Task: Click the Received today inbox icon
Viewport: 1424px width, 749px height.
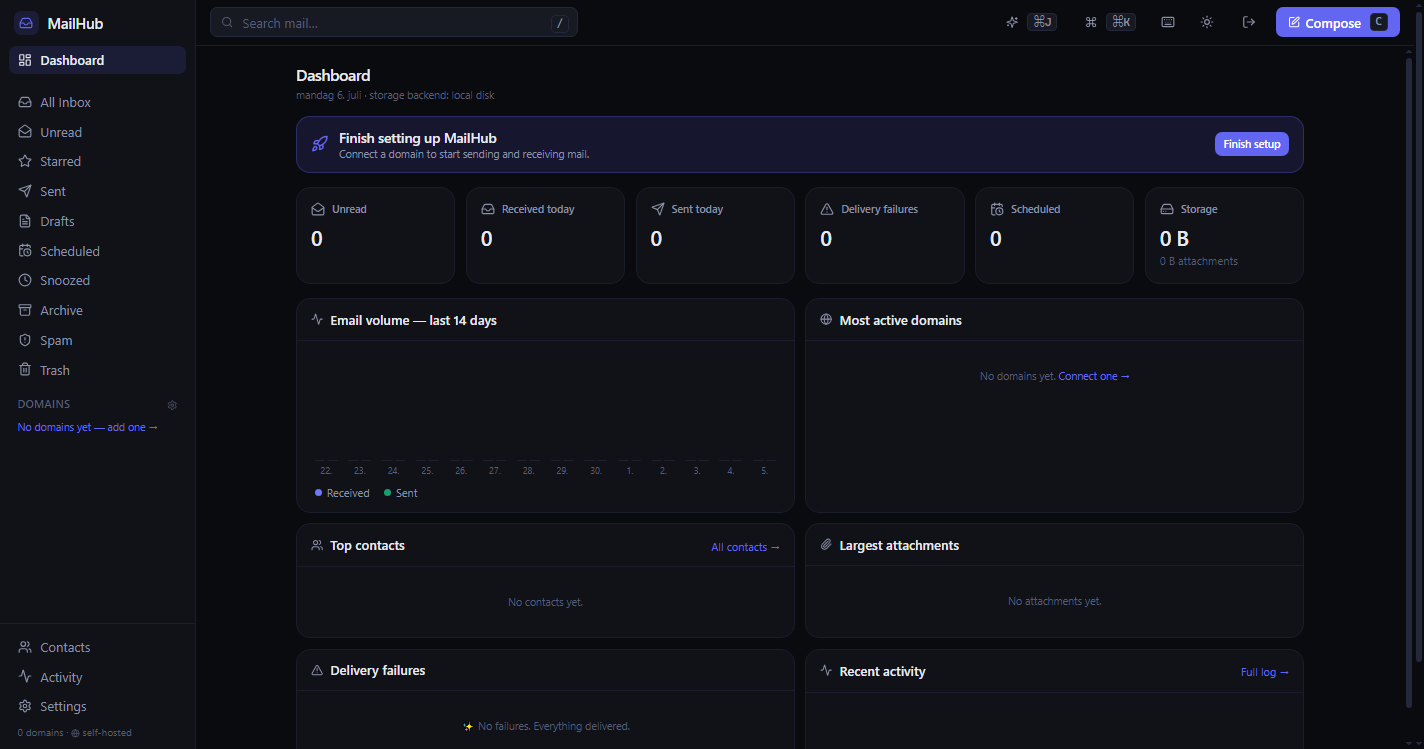Action: click(x=488, y=209)
